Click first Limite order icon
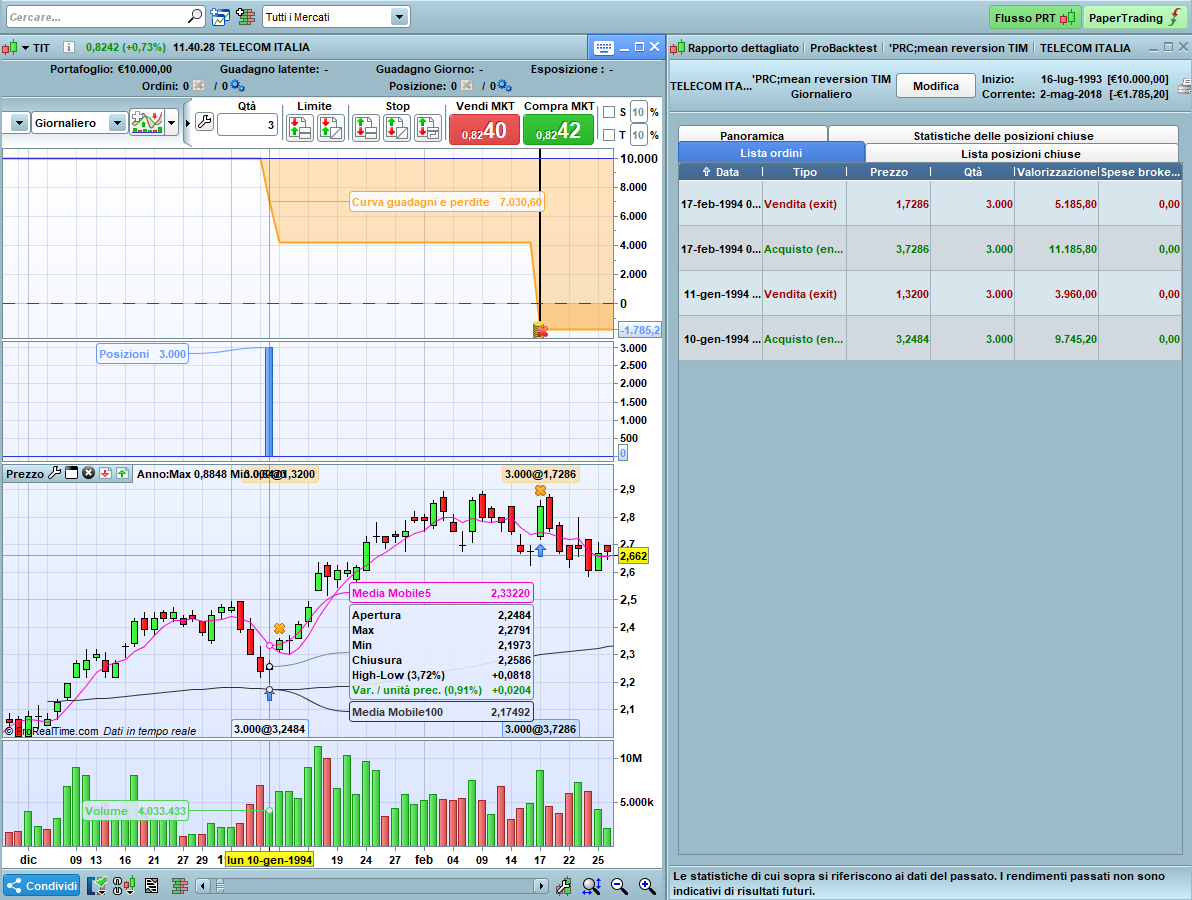Viewport: 1192px width, 900px height. (300, 128)
